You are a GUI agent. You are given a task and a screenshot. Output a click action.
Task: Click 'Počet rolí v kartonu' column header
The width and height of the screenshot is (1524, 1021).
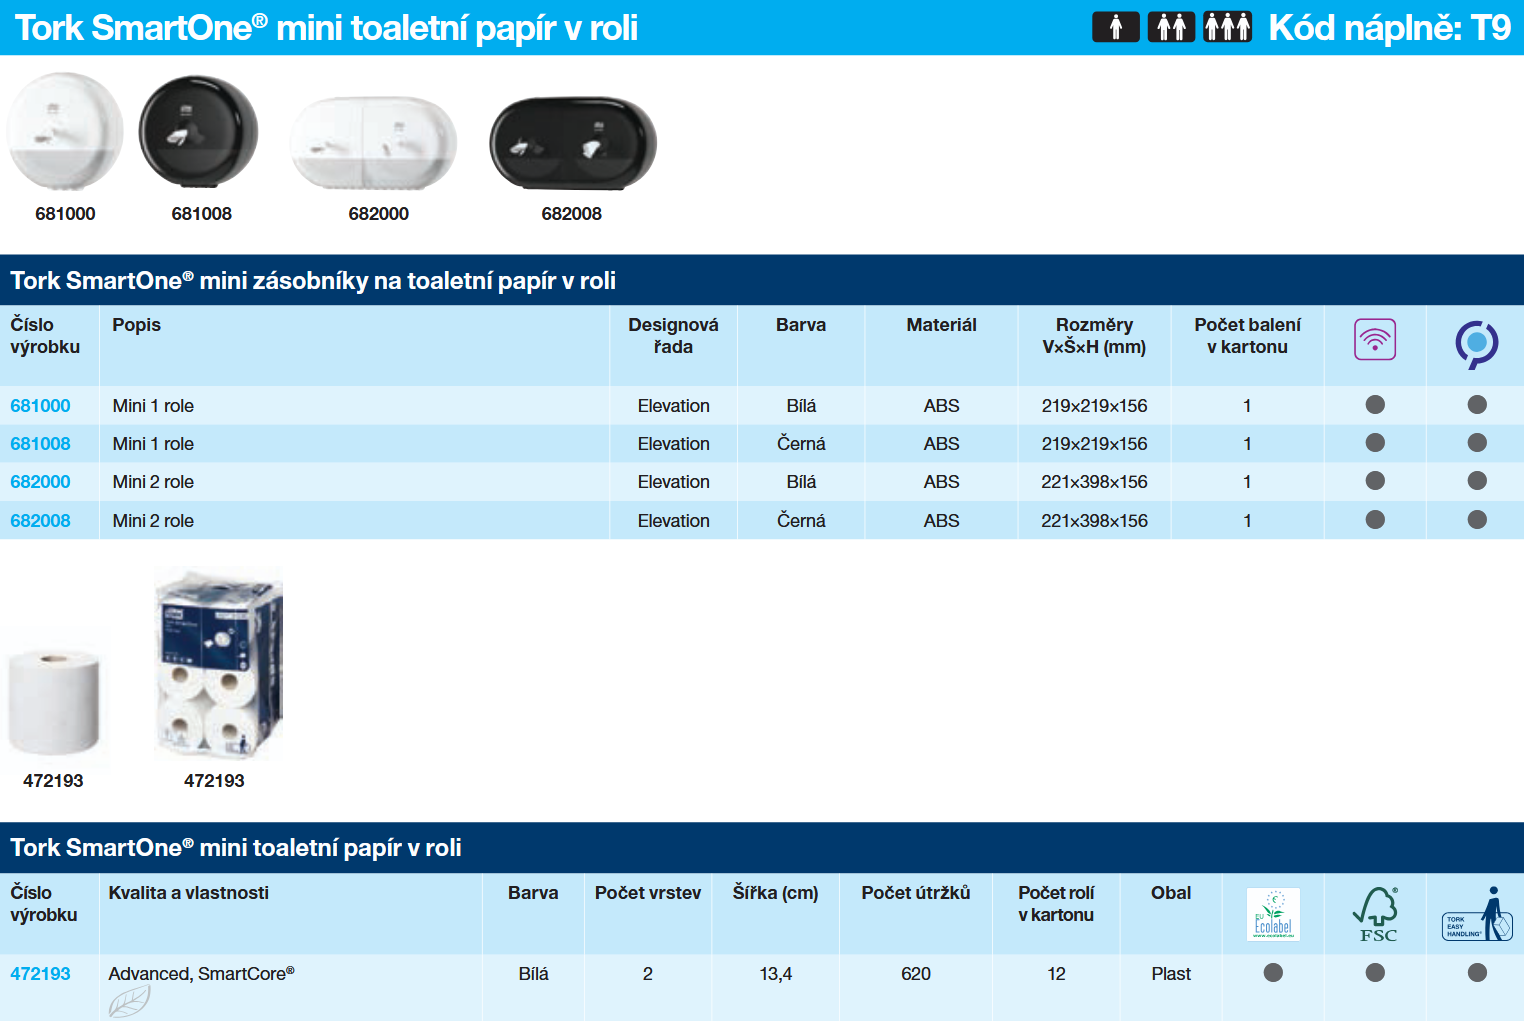1056,903
